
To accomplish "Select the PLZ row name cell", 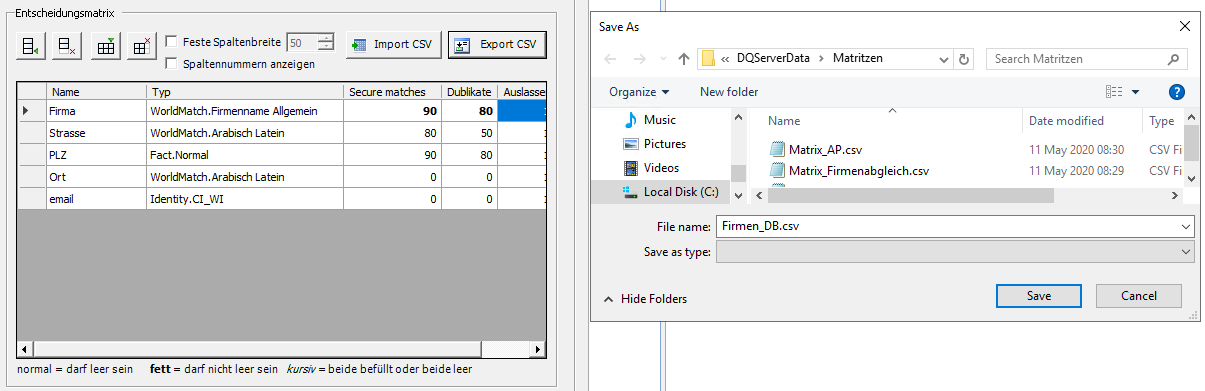I will (x=95, y=155).
